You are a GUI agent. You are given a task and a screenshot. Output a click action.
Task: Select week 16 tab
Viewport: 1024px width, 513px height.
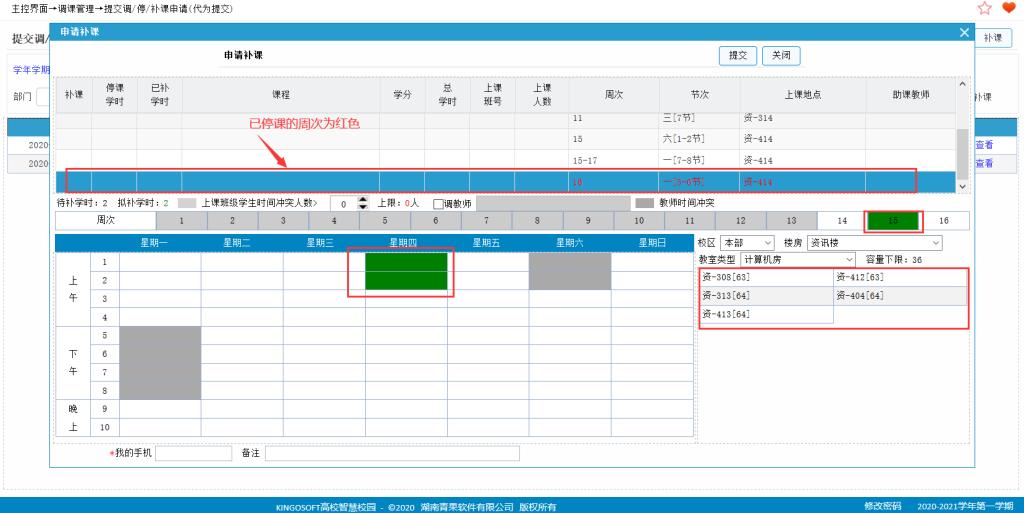(x=943, y=220)
